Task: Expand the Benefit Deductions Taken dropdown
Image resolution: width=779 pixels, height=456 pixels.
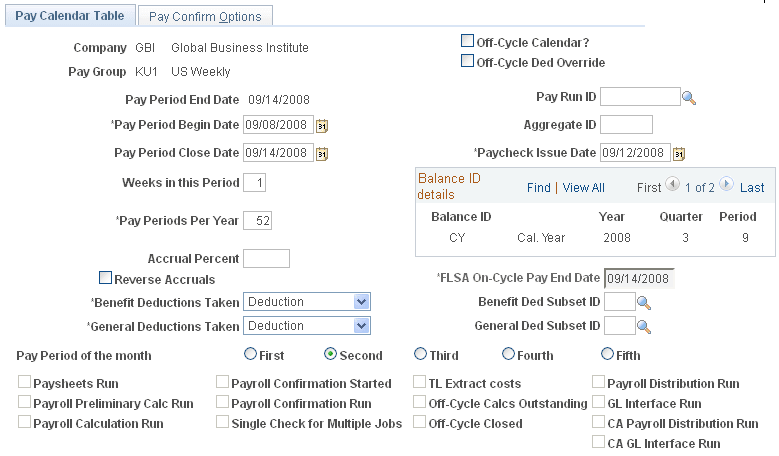Action: (361, 302)
